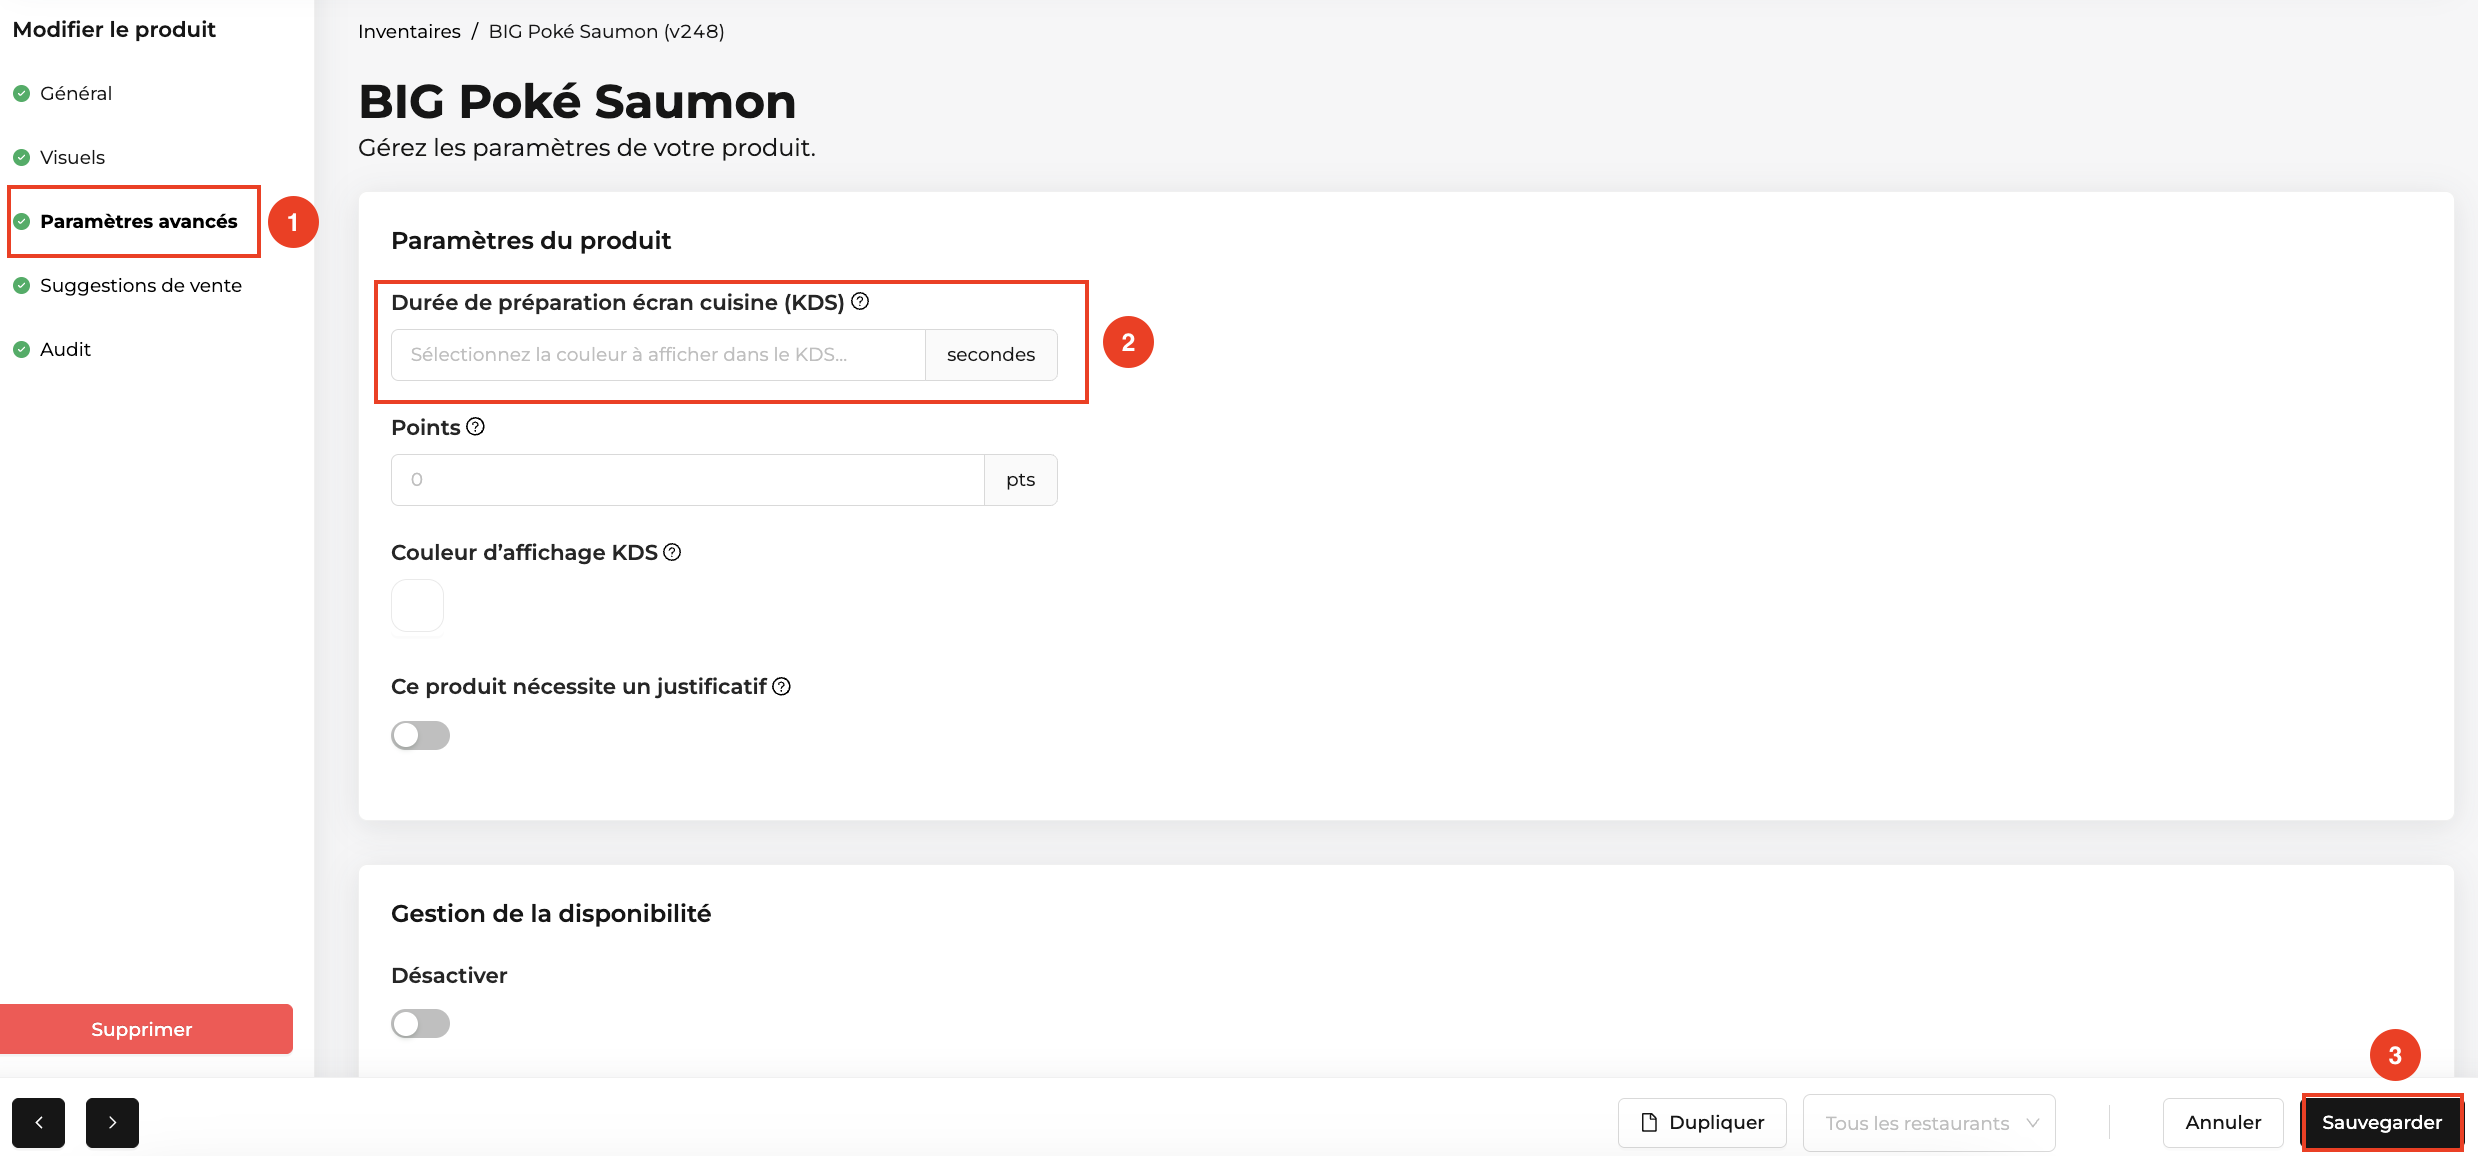Go to next product with right arrow

[x=112, y=1122]
